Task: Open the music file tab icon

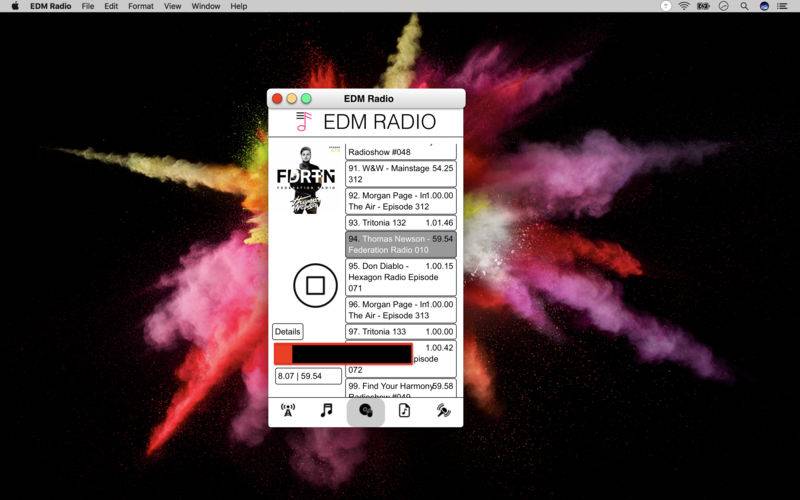Action: (404, 410)
